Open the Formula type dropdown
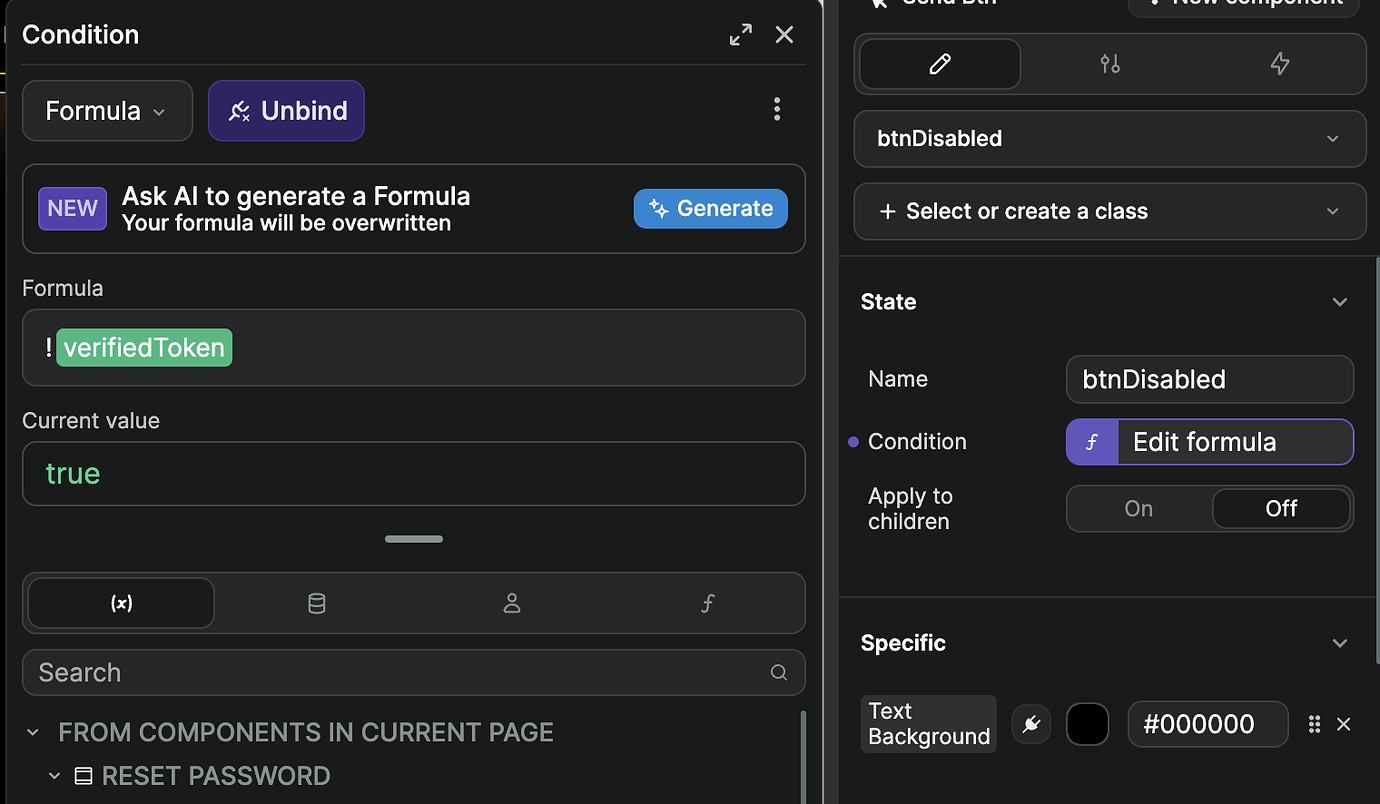 [x=107, y=110]
